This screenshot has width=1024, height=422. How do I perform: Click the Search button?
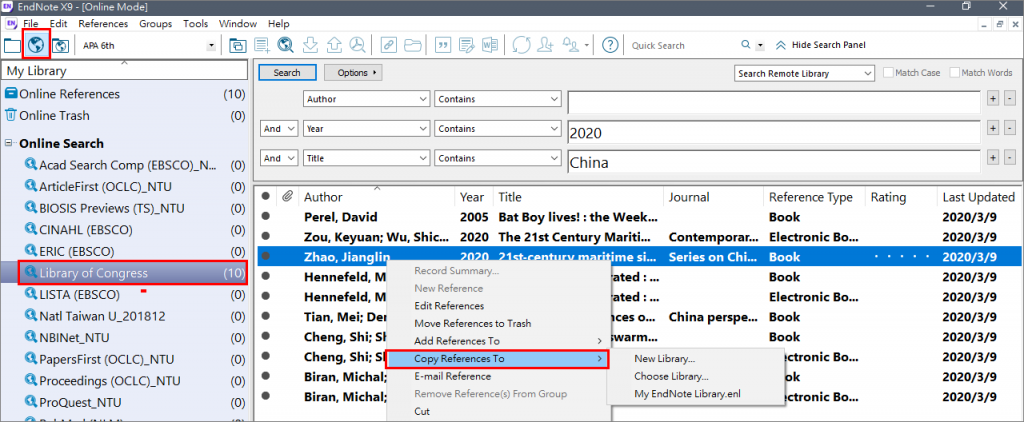point(287,73)
